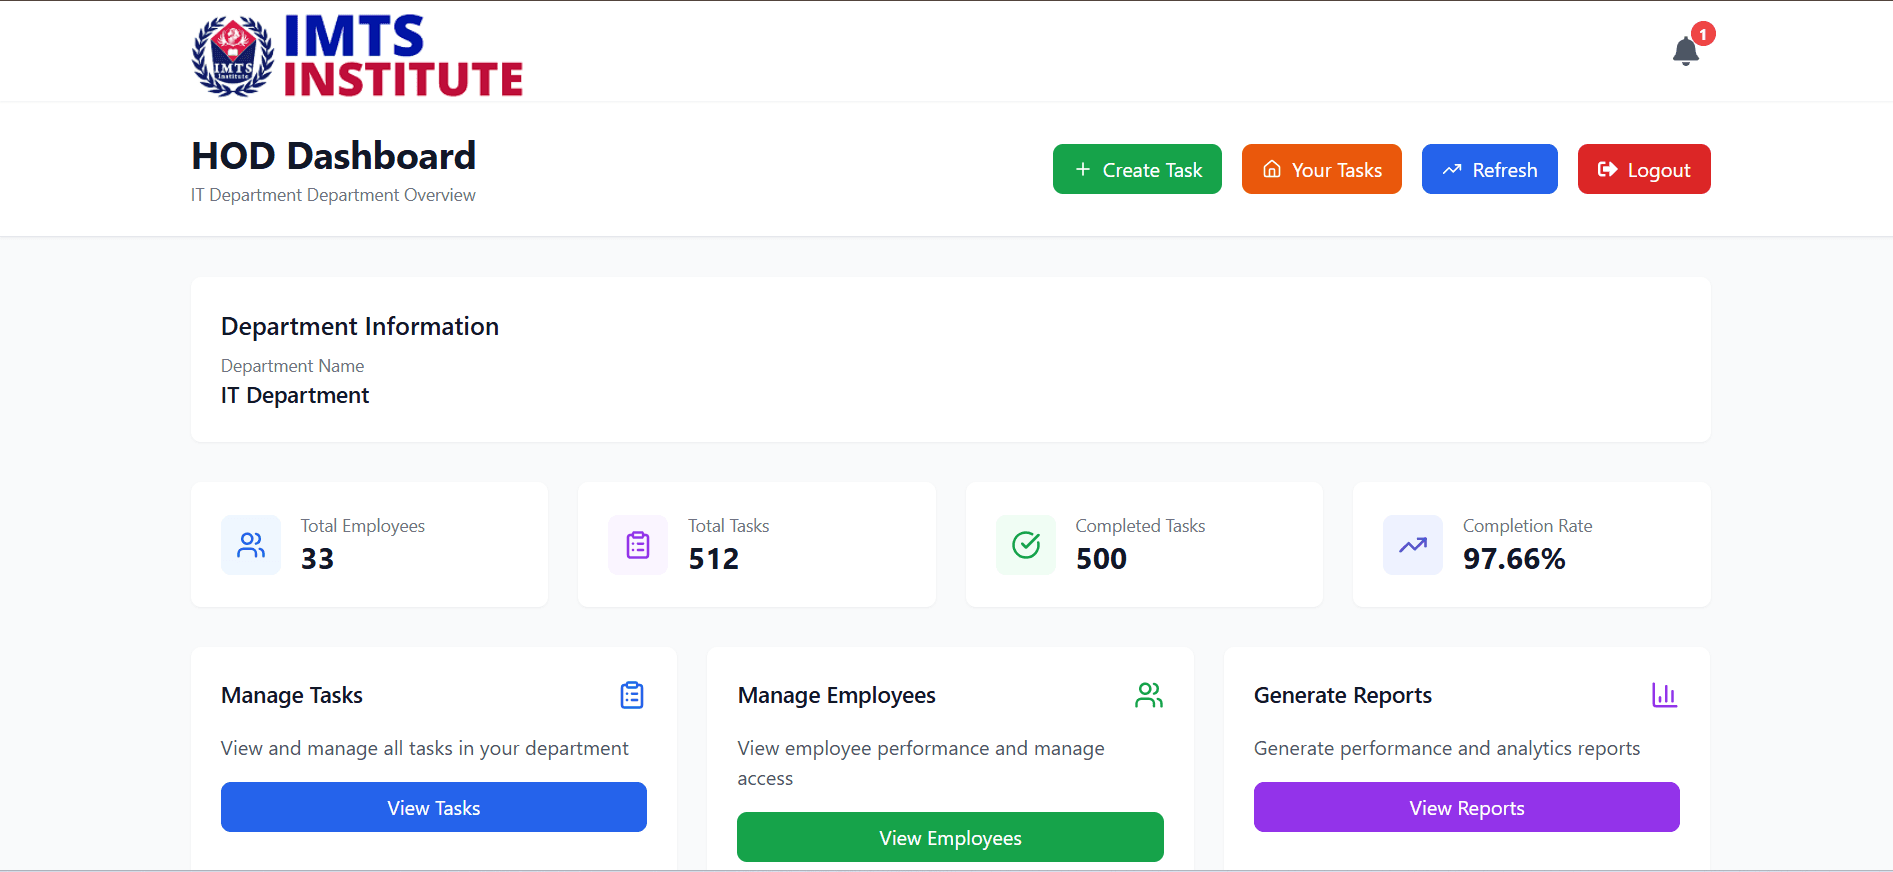Viewport: 1893px width, 872px height.
Task: Click the completion rate 97.66%
Action: [1514, 559]
